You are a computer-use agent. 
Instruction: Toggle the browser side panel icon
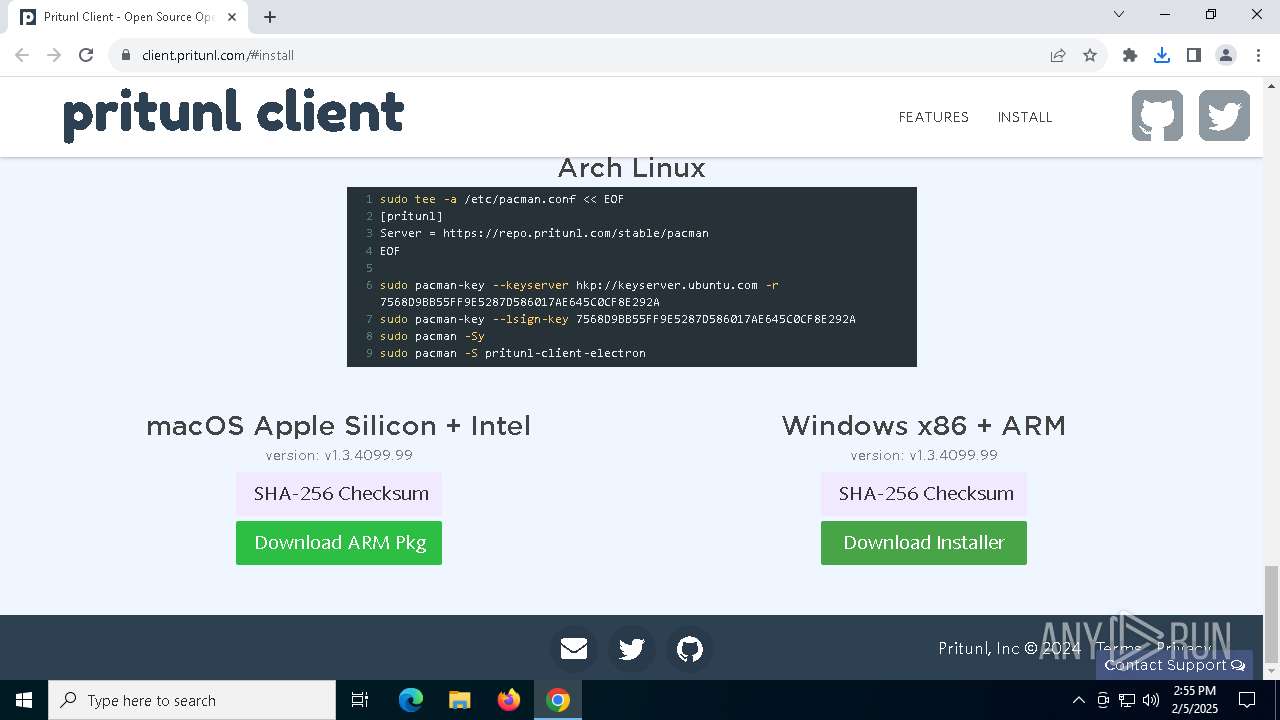[x=1194, y=55]
